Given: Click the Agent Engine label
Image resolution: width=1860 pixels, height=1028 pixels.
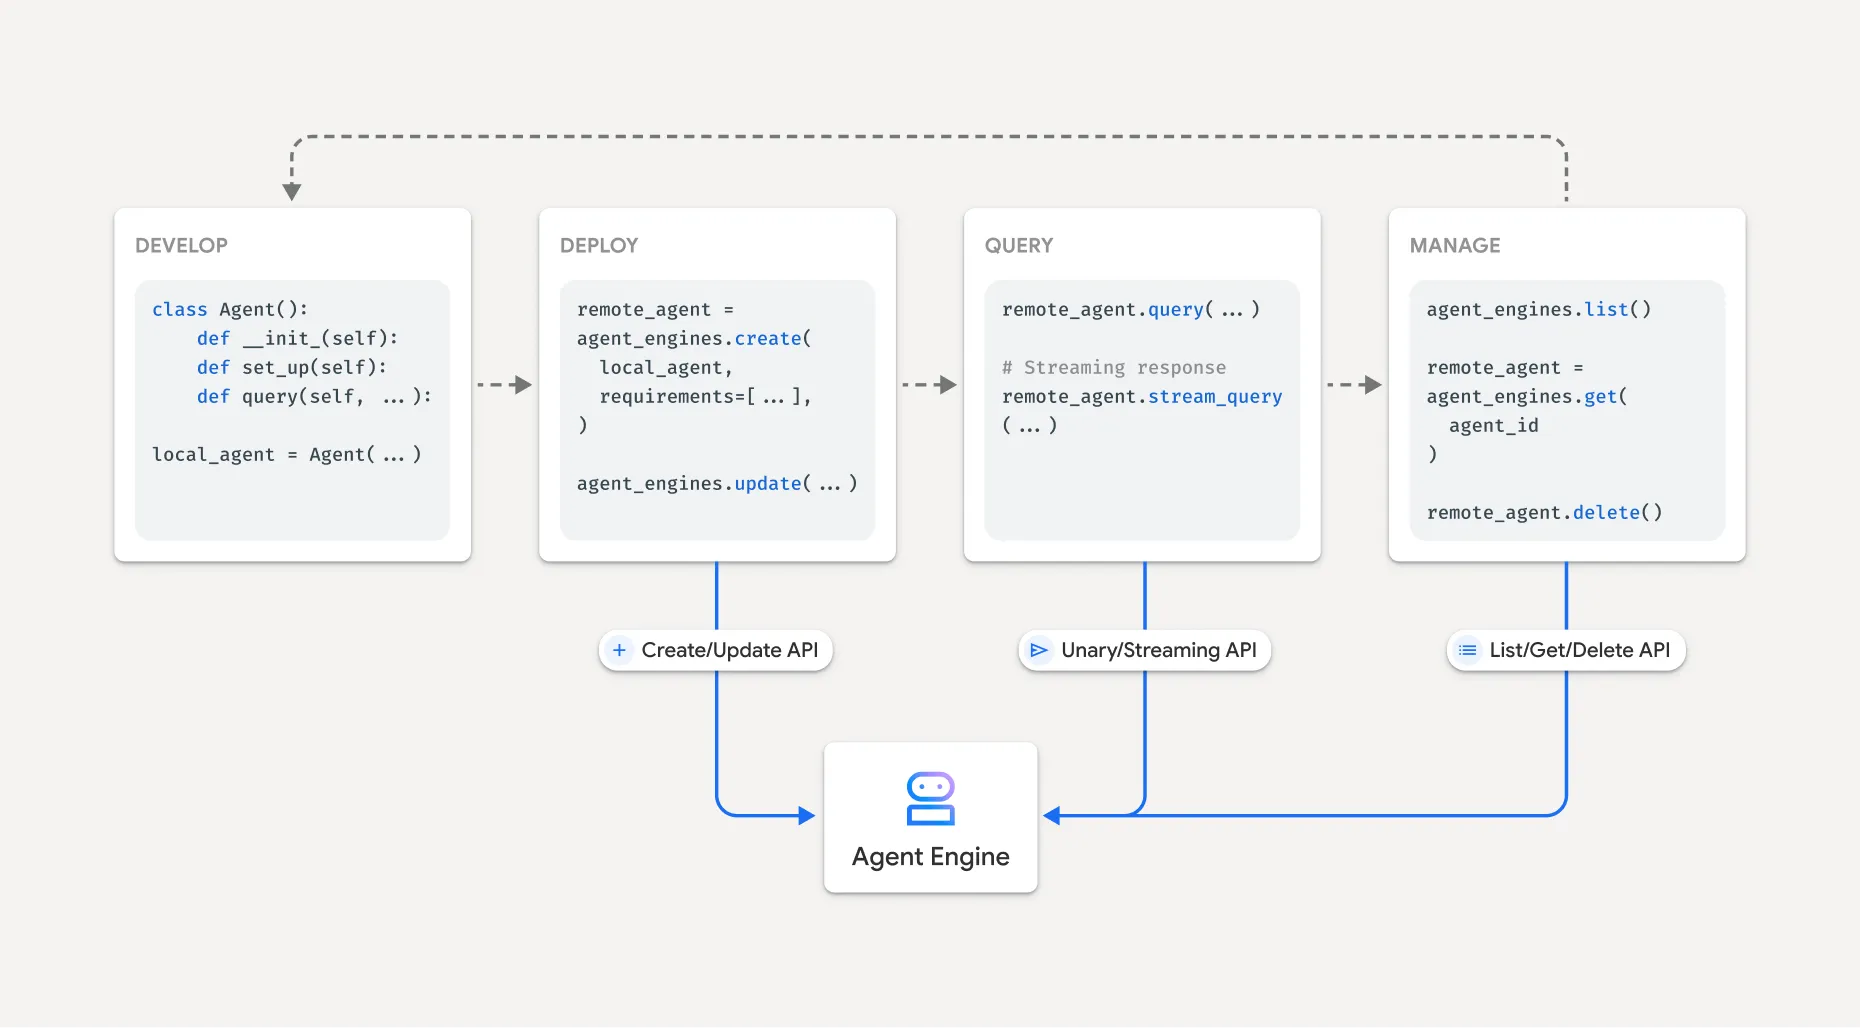Looking at the screenshot, I should [x=929, y=857].
